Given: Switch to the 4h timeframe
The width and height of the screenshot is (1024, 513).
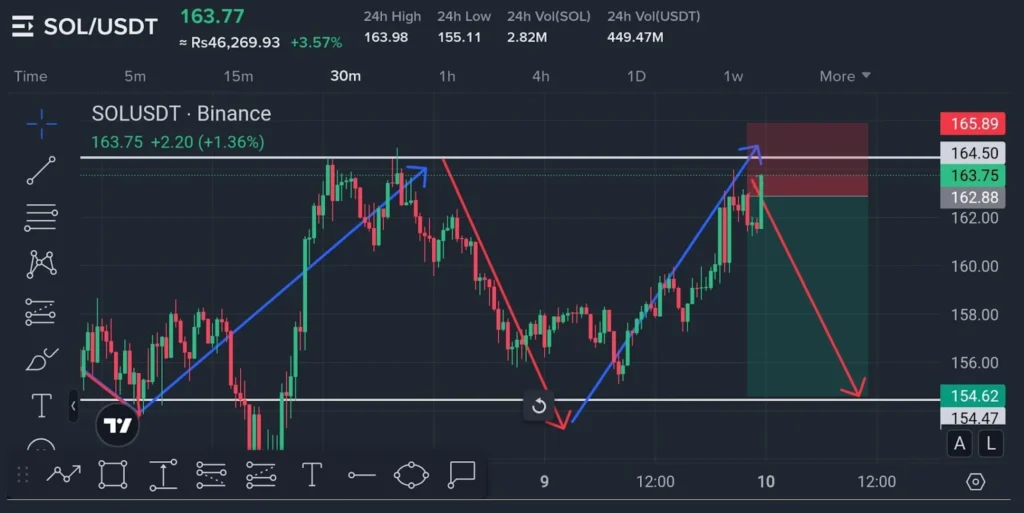Looking at the screenshot, I should click(x=541, y=76).
